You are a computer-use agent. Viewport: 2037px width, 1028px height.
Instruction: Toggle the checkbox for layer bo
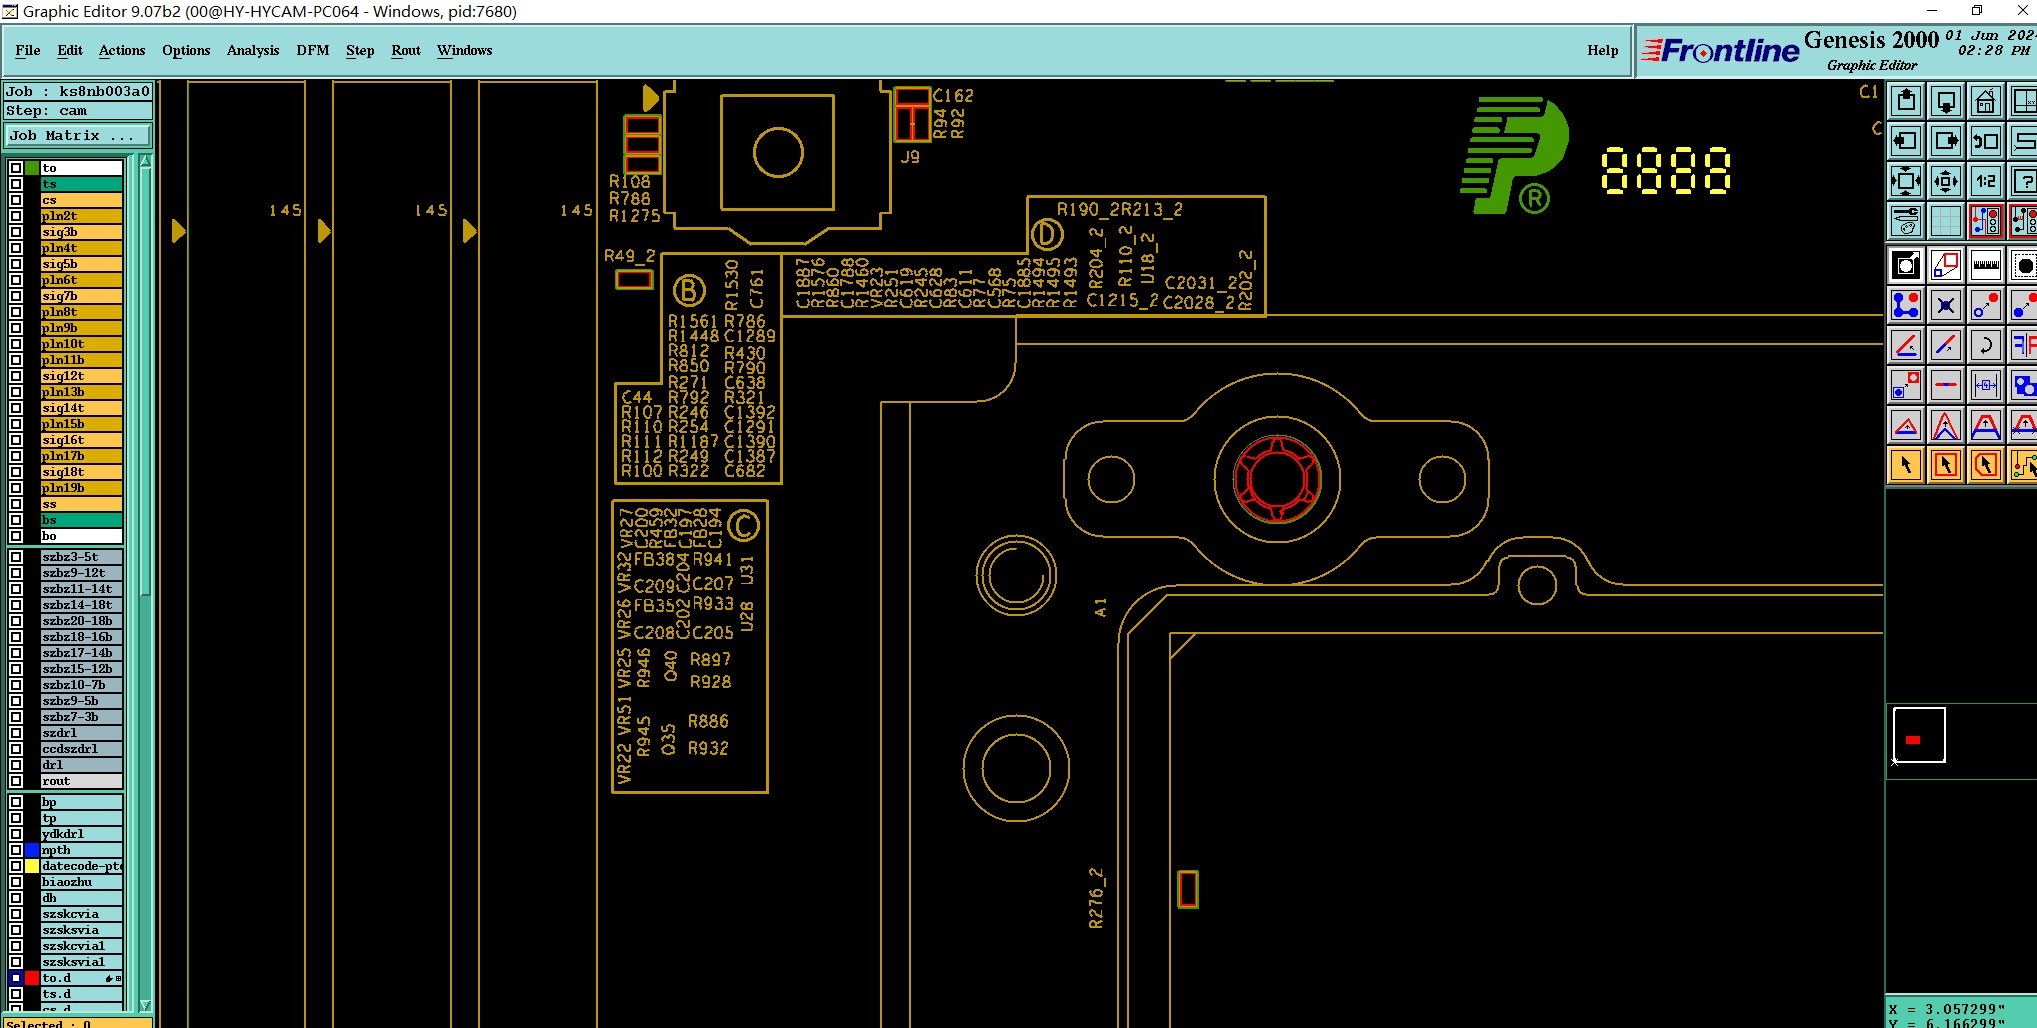click(16, 536)
